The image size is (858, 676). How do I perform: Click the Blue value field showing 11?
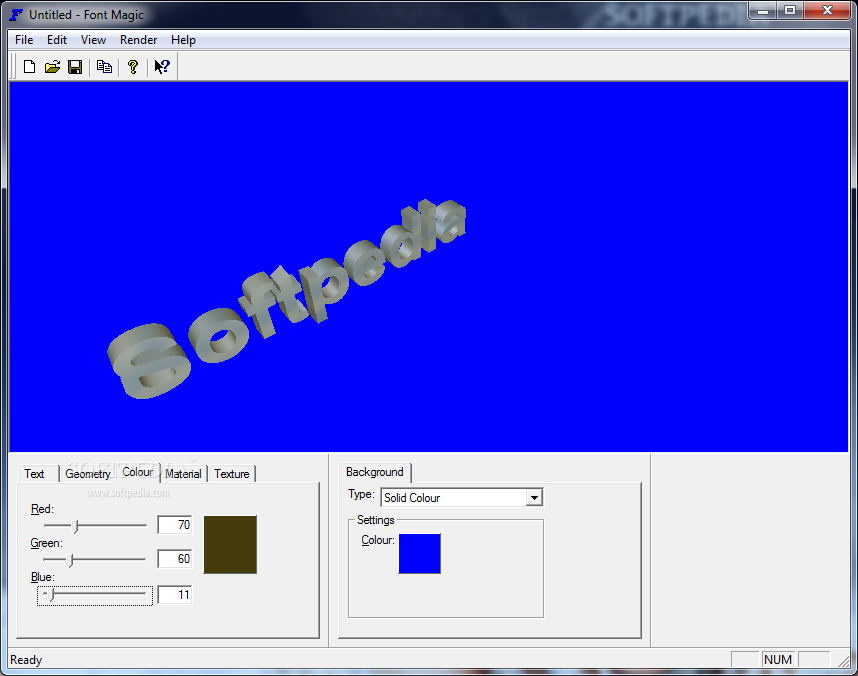click(x=175, y=595)
